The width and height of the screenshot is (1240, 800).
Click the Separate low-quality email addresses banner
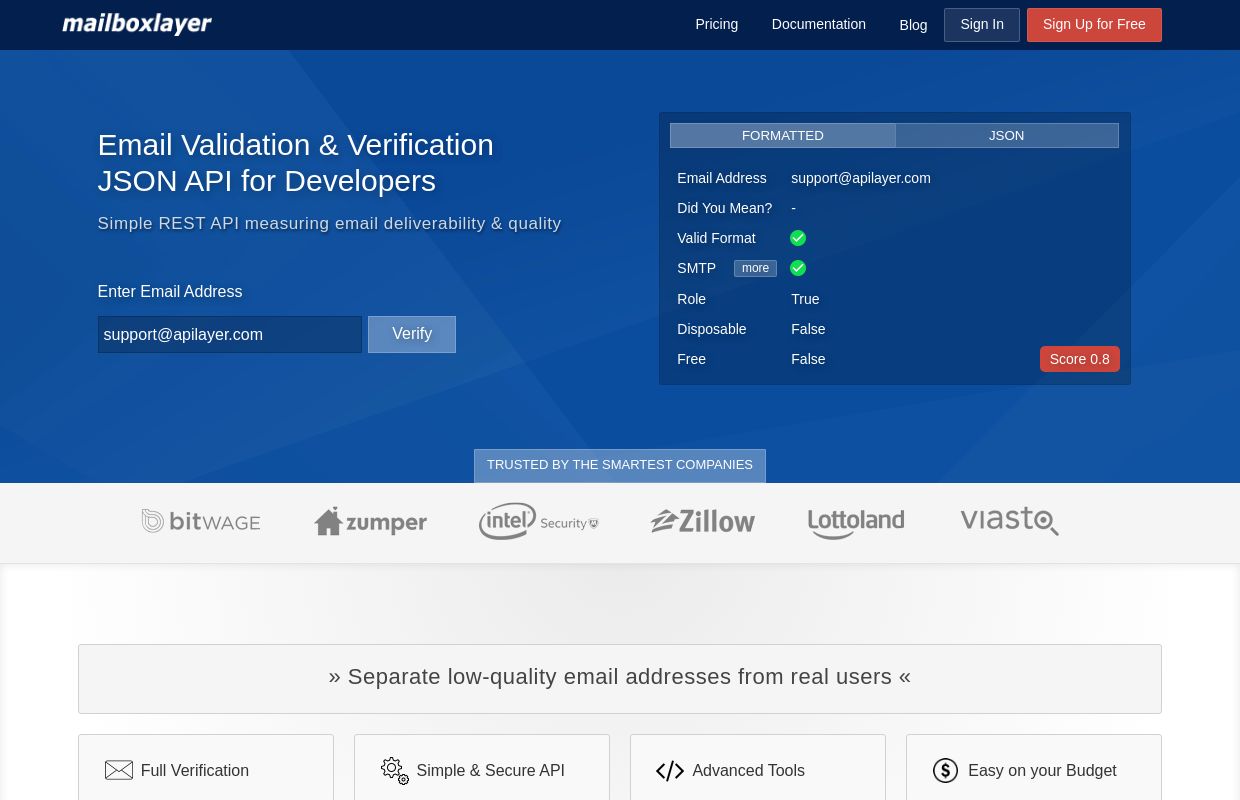point(620,677)
